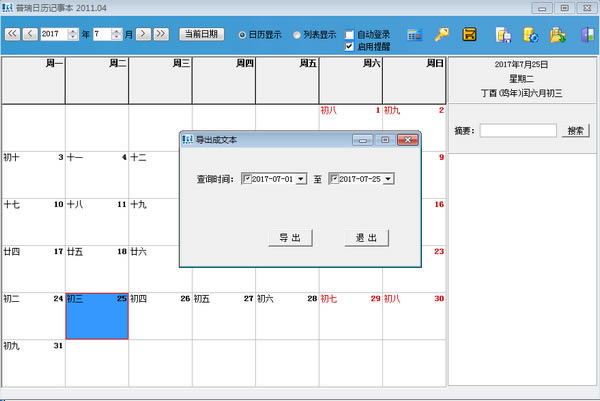
Task: Jump back a year with double-left arrow
Action: coord(12,34)
